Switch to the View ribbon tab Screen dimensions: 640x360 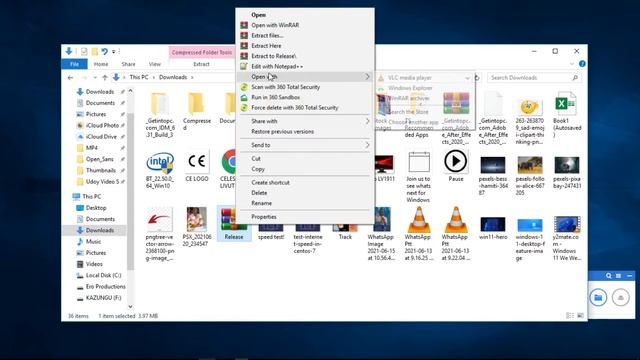155,64
